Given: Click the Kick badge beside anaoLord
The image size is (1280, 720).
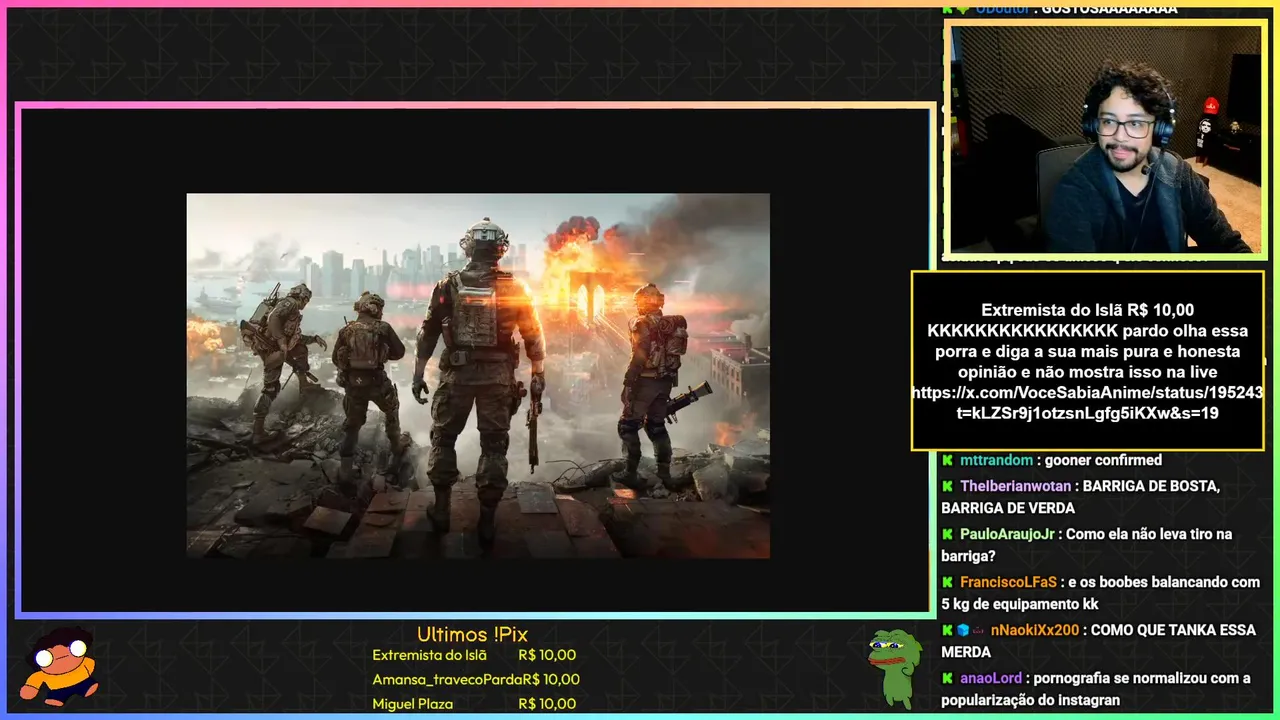Looking at the screenshot, I should 947,678.
